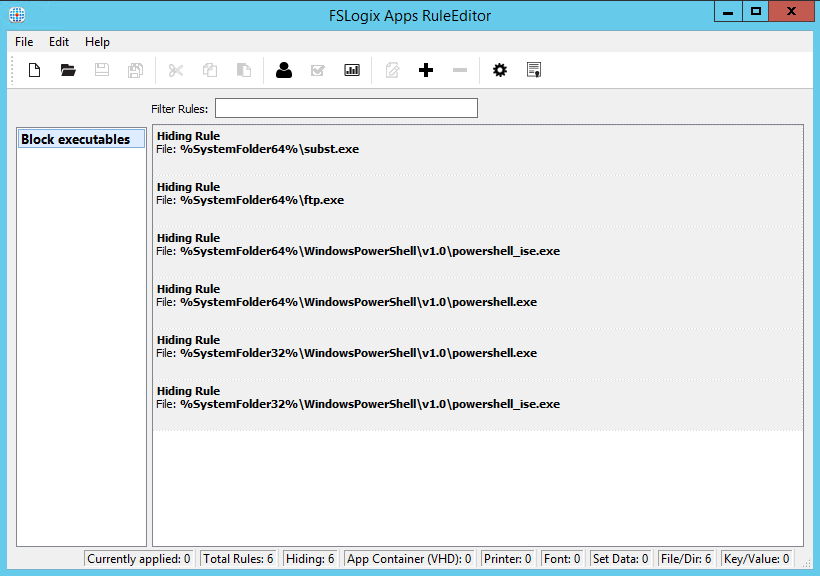The image size is (820, 576).
Task: Open the File menu
Action: point(24,42)
